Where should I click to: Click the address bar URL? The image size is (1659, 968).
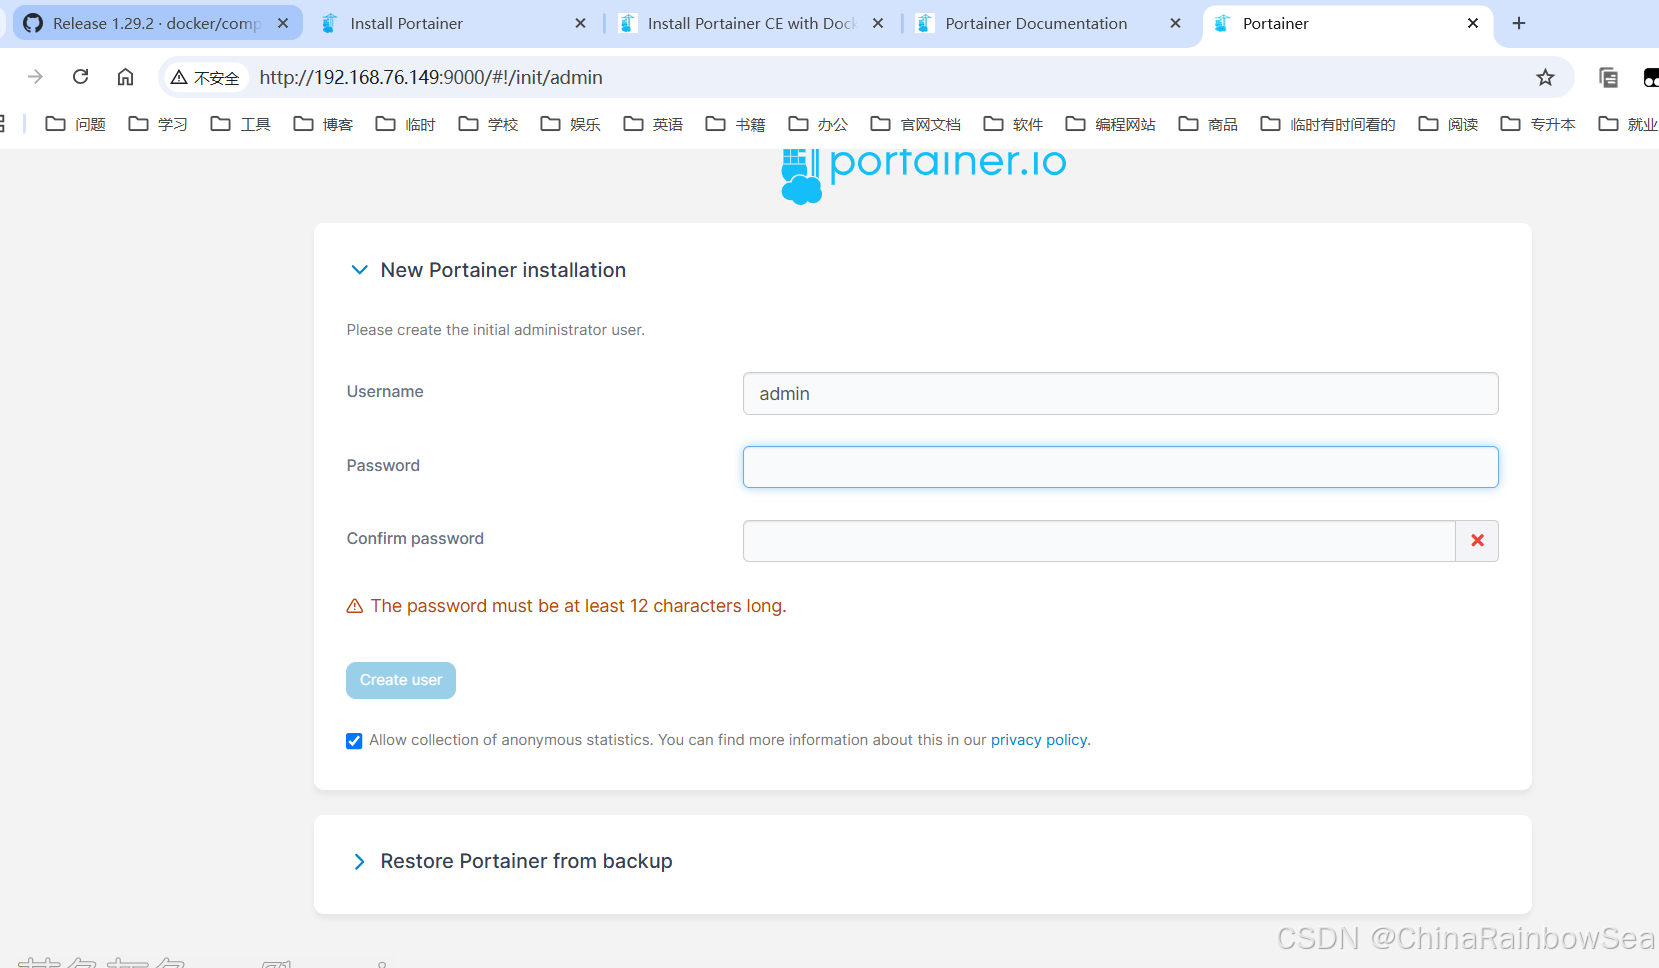tap(431, 77)
